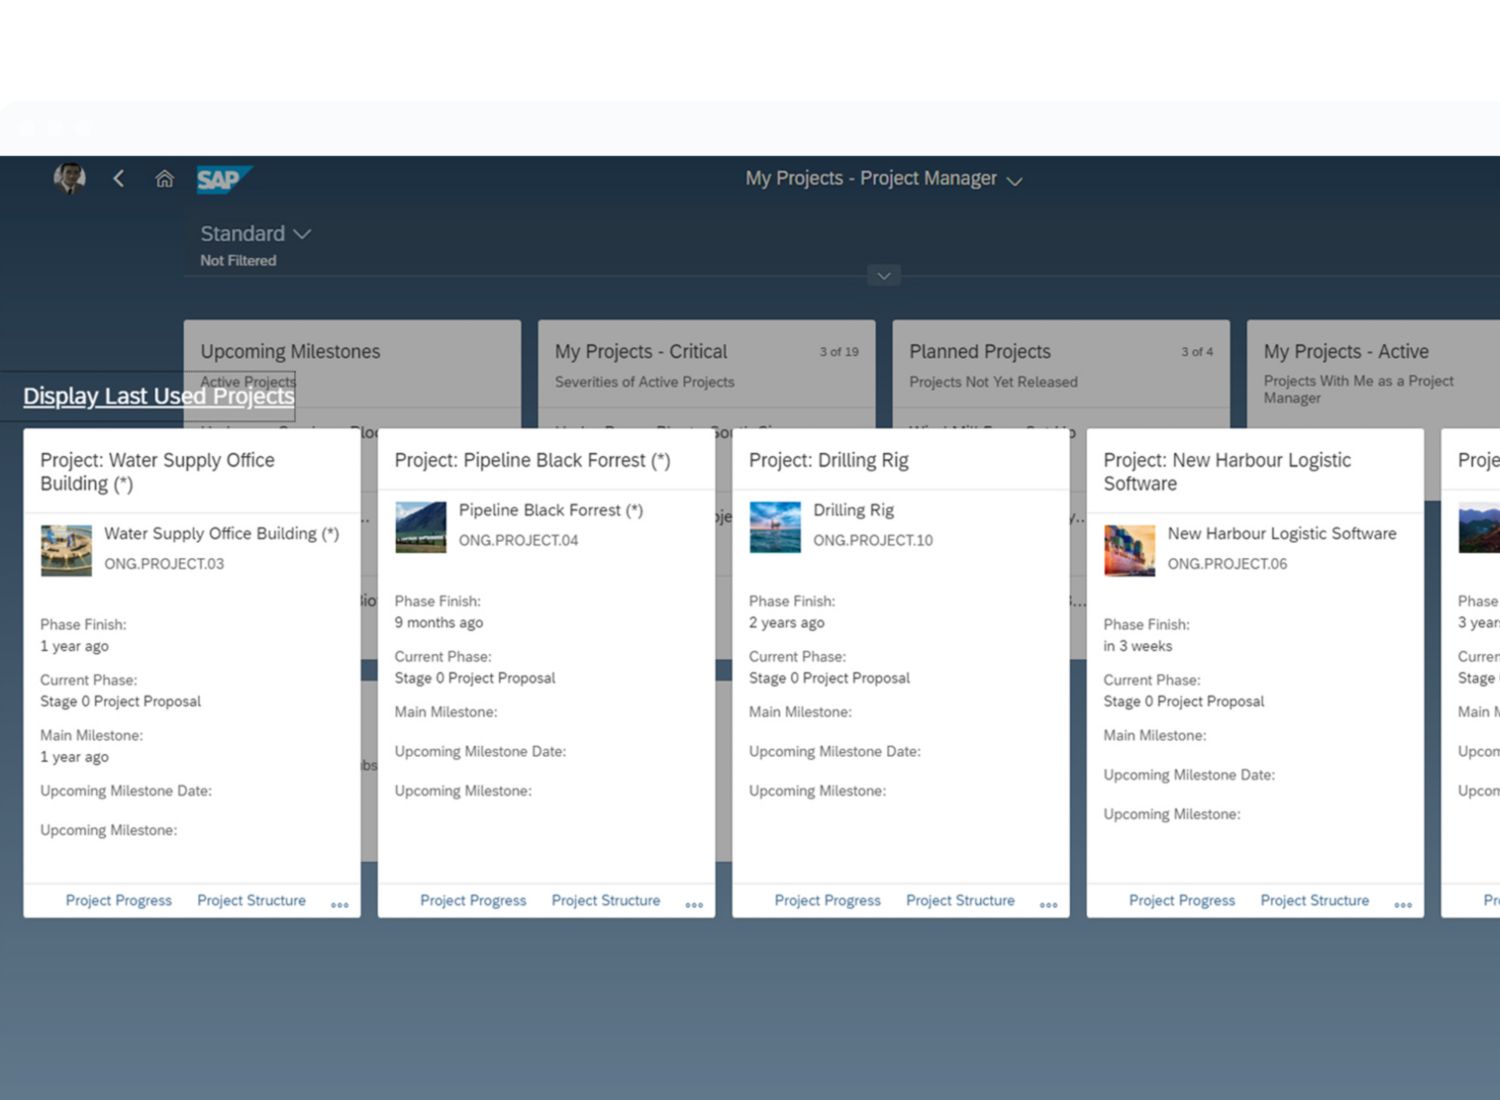Open Project Structure for New Harbour Logistic Software
1500x1100 pixels.
1314,900
